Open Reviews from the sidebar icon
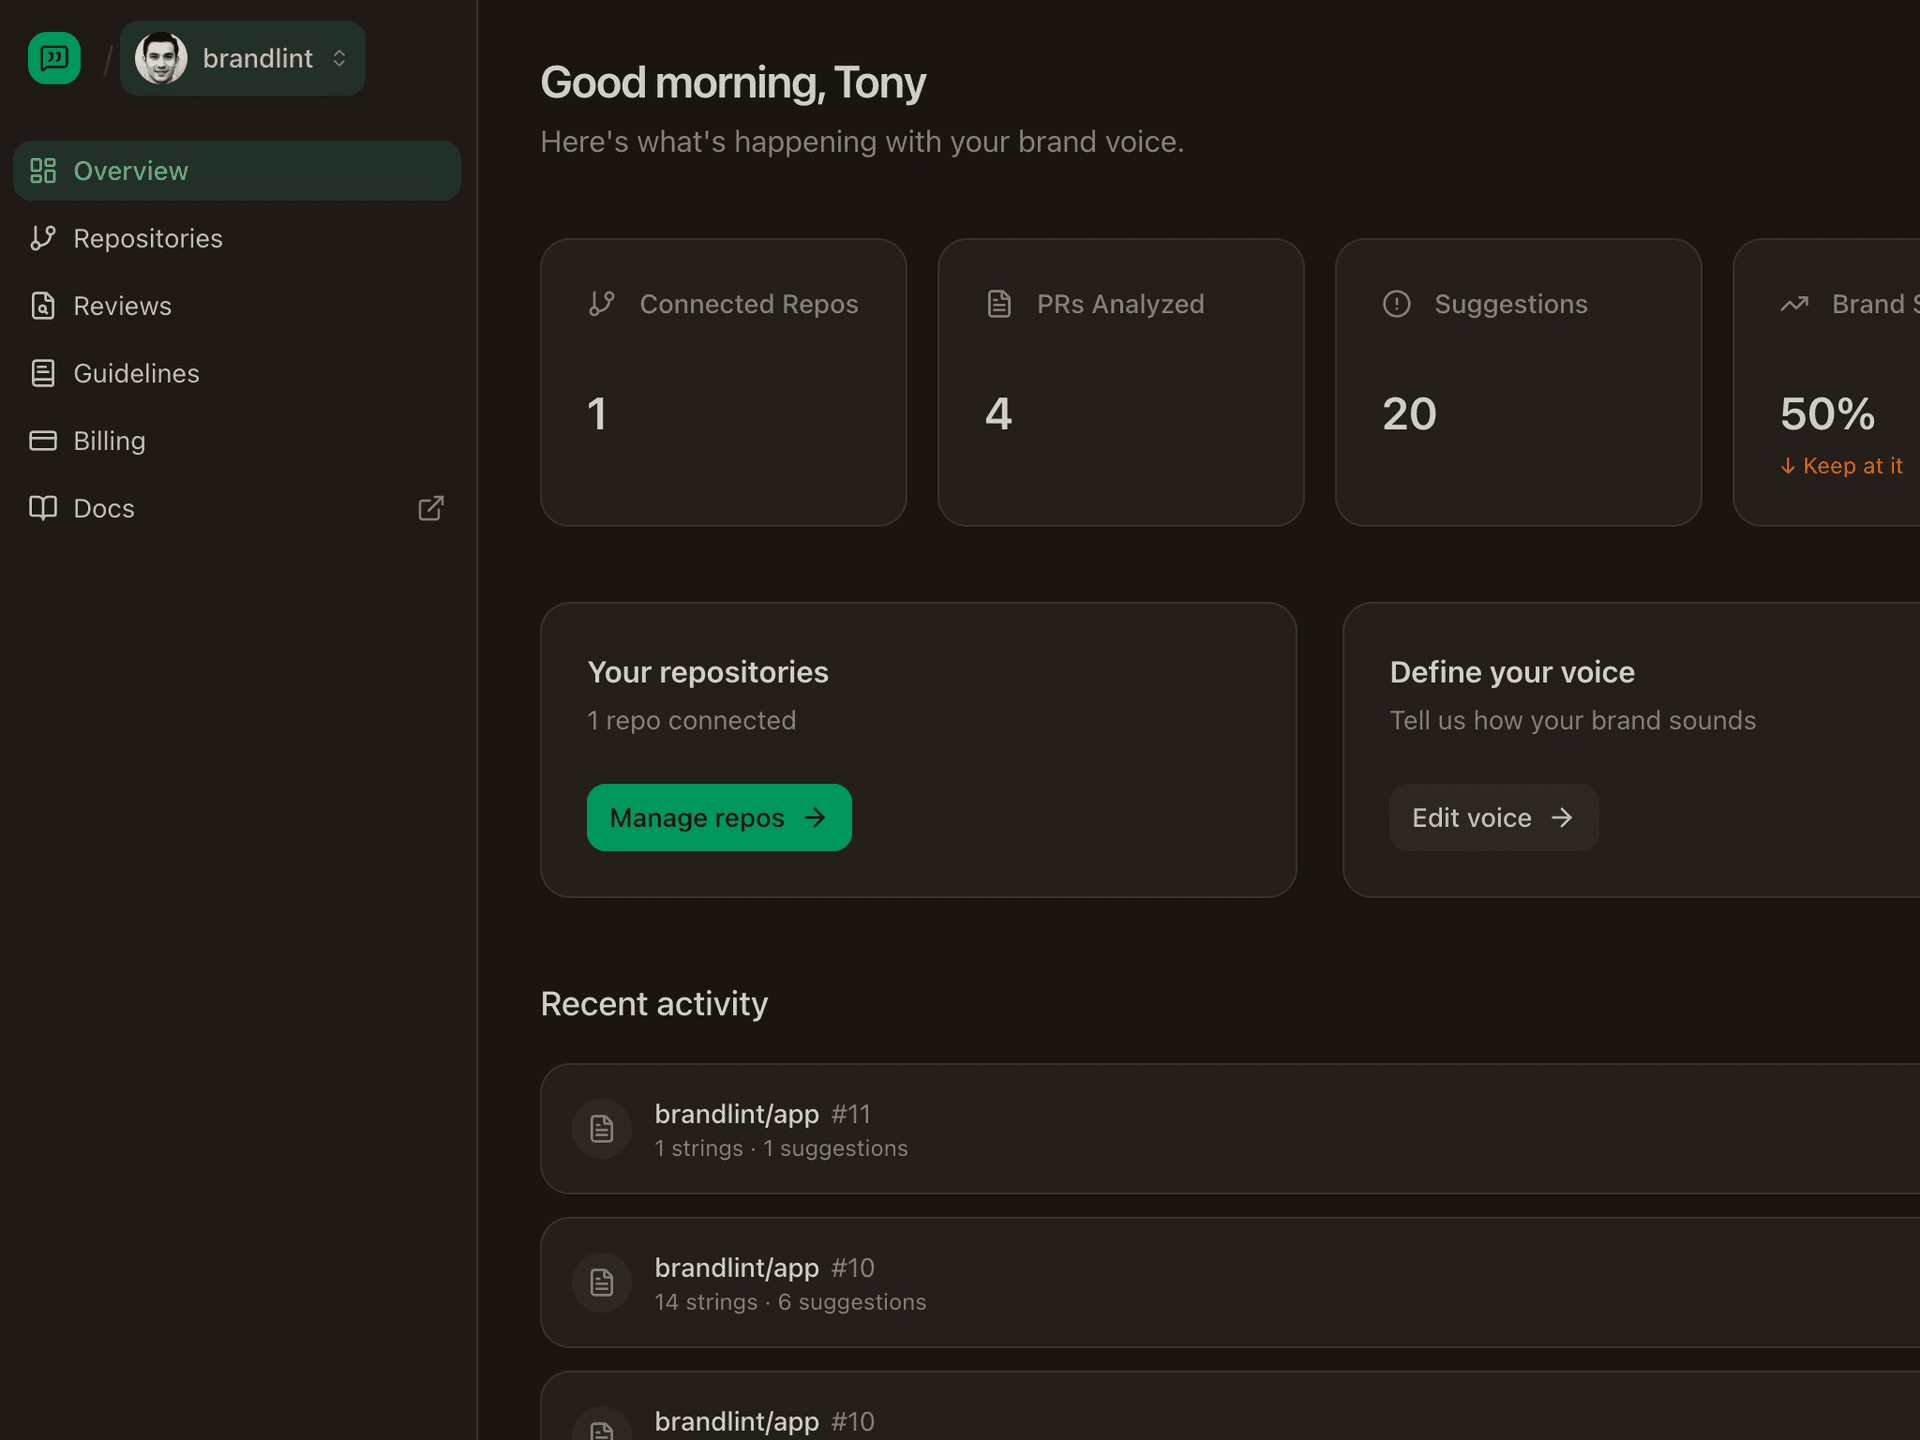Image resolution: width=1920 pixels, height=1440 pixels. pos(43,305)
